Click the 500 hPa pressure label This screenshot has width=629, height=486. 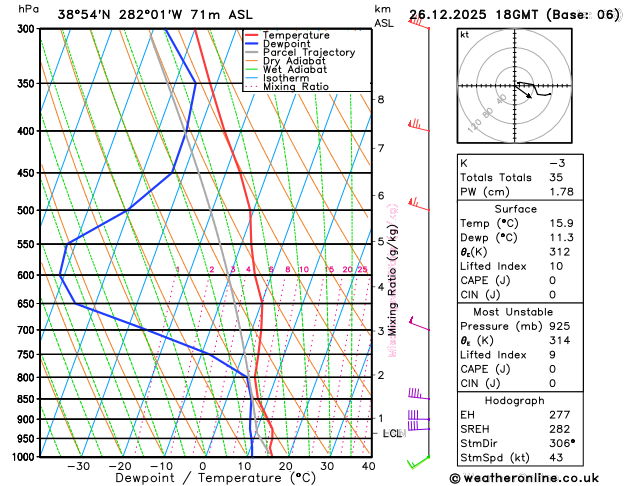(x=28, y=211)
